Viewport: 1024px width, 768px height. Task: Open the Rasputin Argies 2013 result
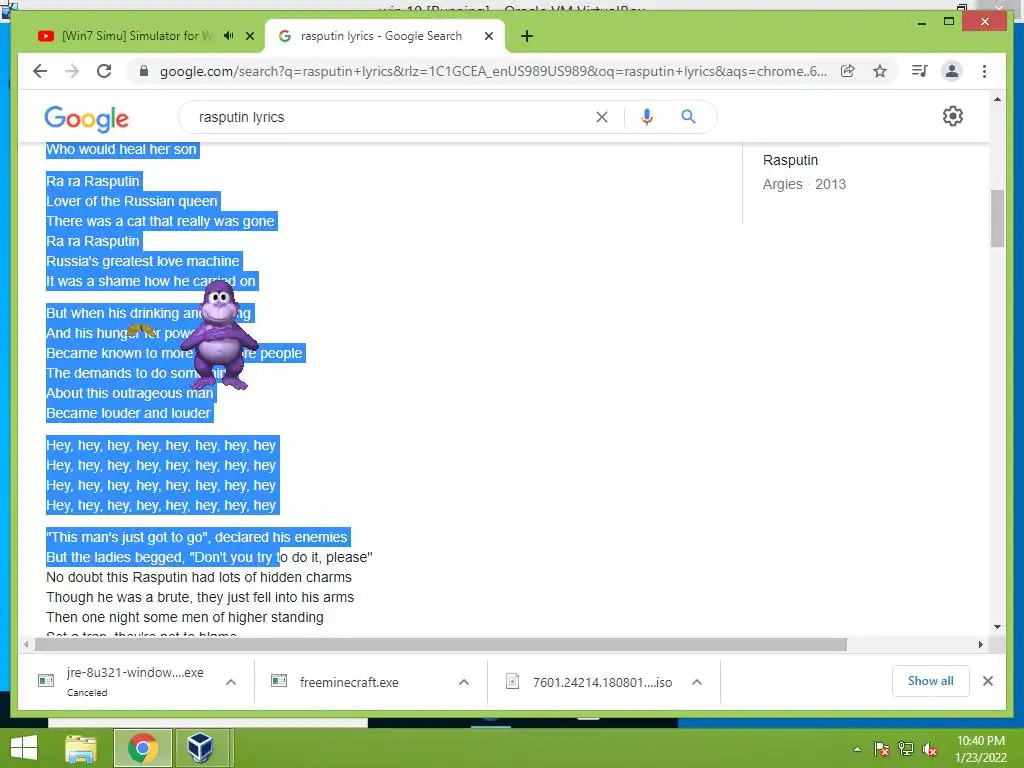(804, 172)
